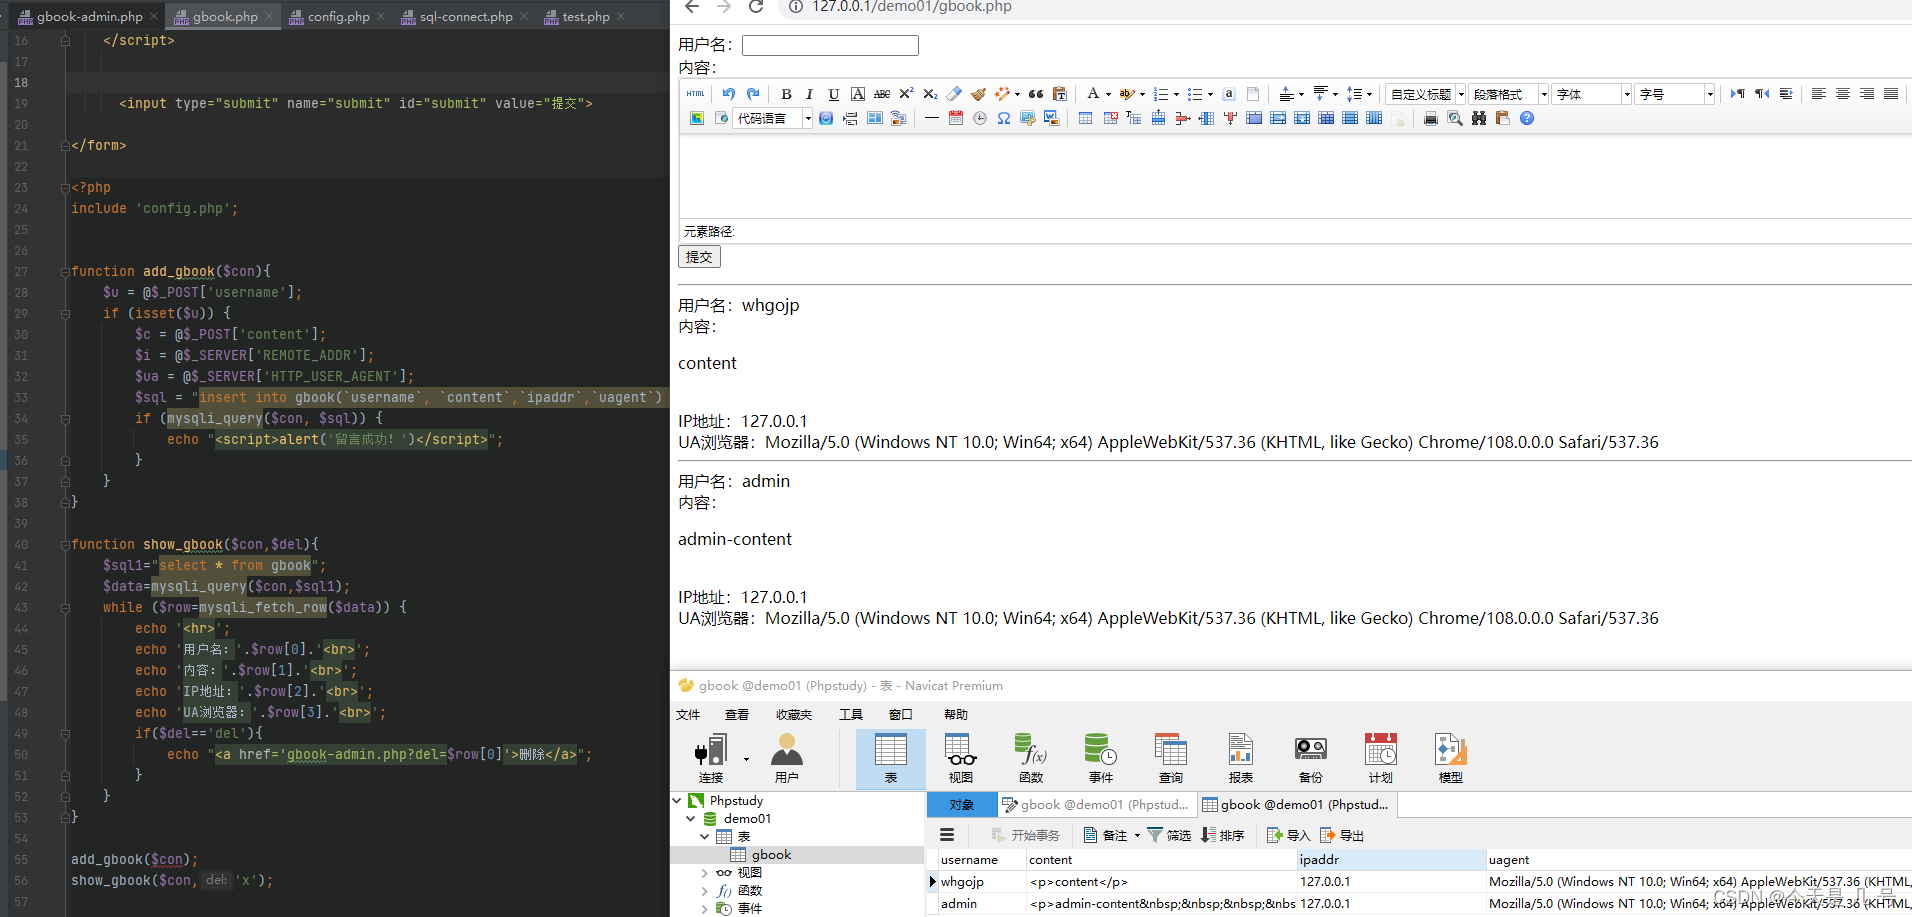Select the format painter brush icon
Viewport: 1912px width, 917px height.
(978, 94)
